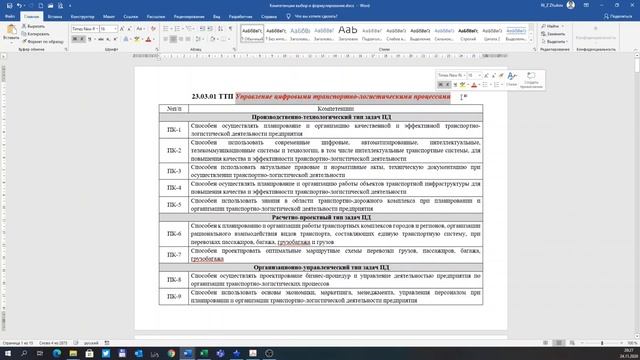
Task: Open the File (Файл) tab
Action: (x=10, y=16)
